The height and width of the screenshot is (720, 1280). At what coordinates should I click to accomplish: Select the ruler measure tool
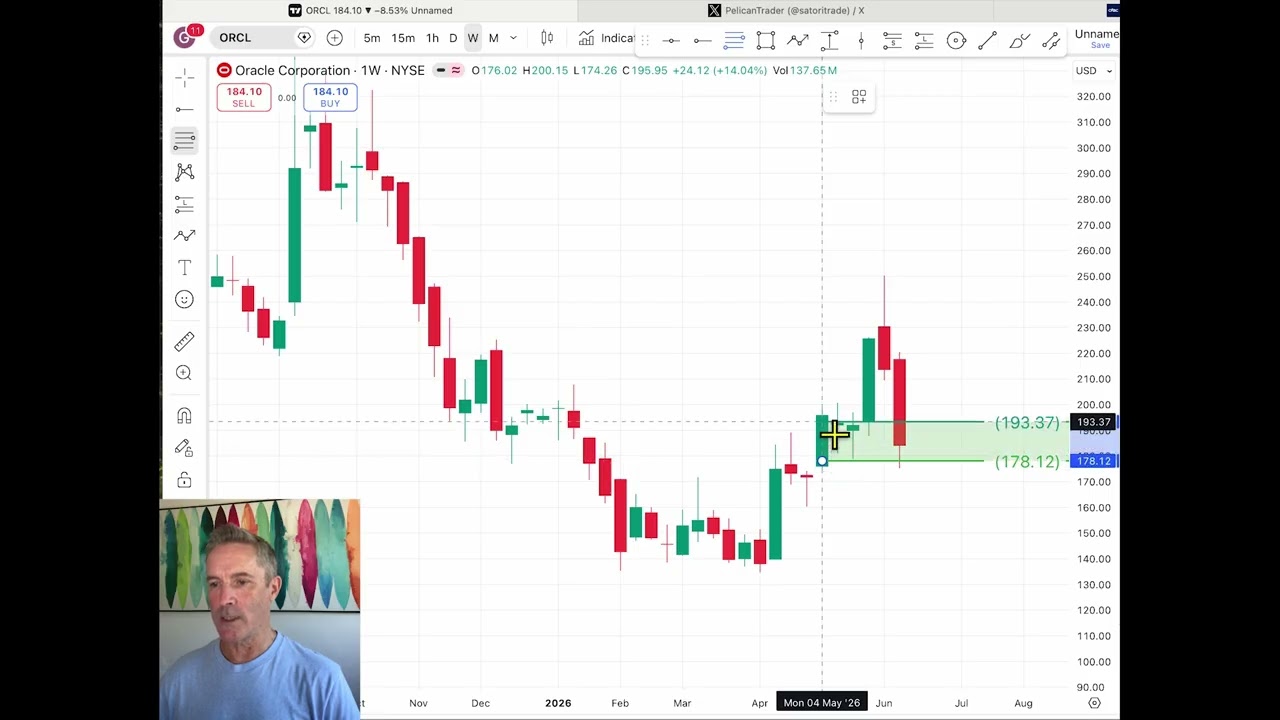pos(184,342)
